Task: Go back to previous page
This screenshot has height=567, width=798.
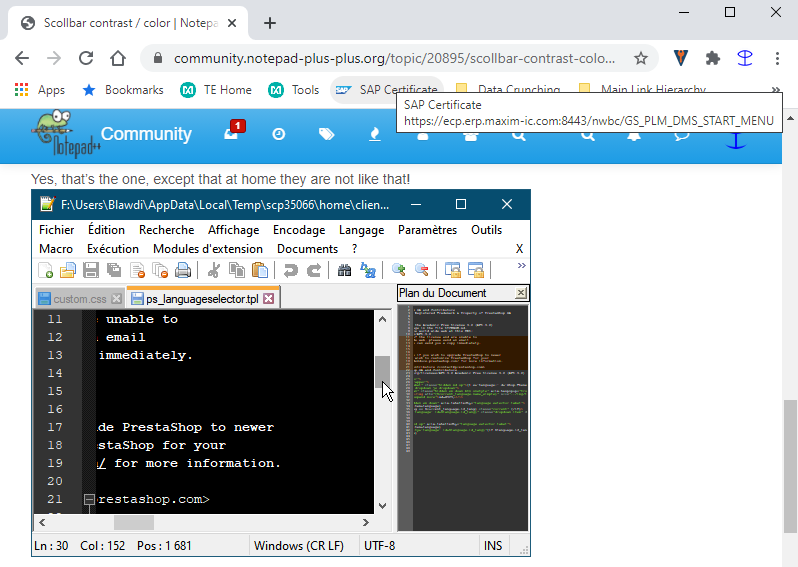Action: click(22, 59)
